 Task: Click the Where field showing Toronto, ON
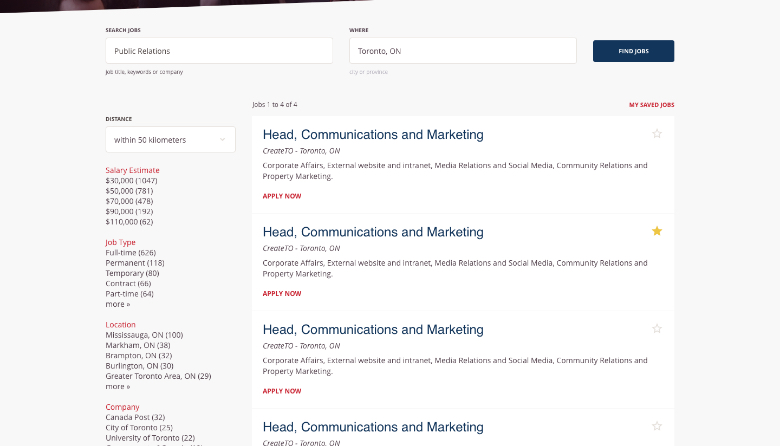pyautogui.click(x=463, y=51)
